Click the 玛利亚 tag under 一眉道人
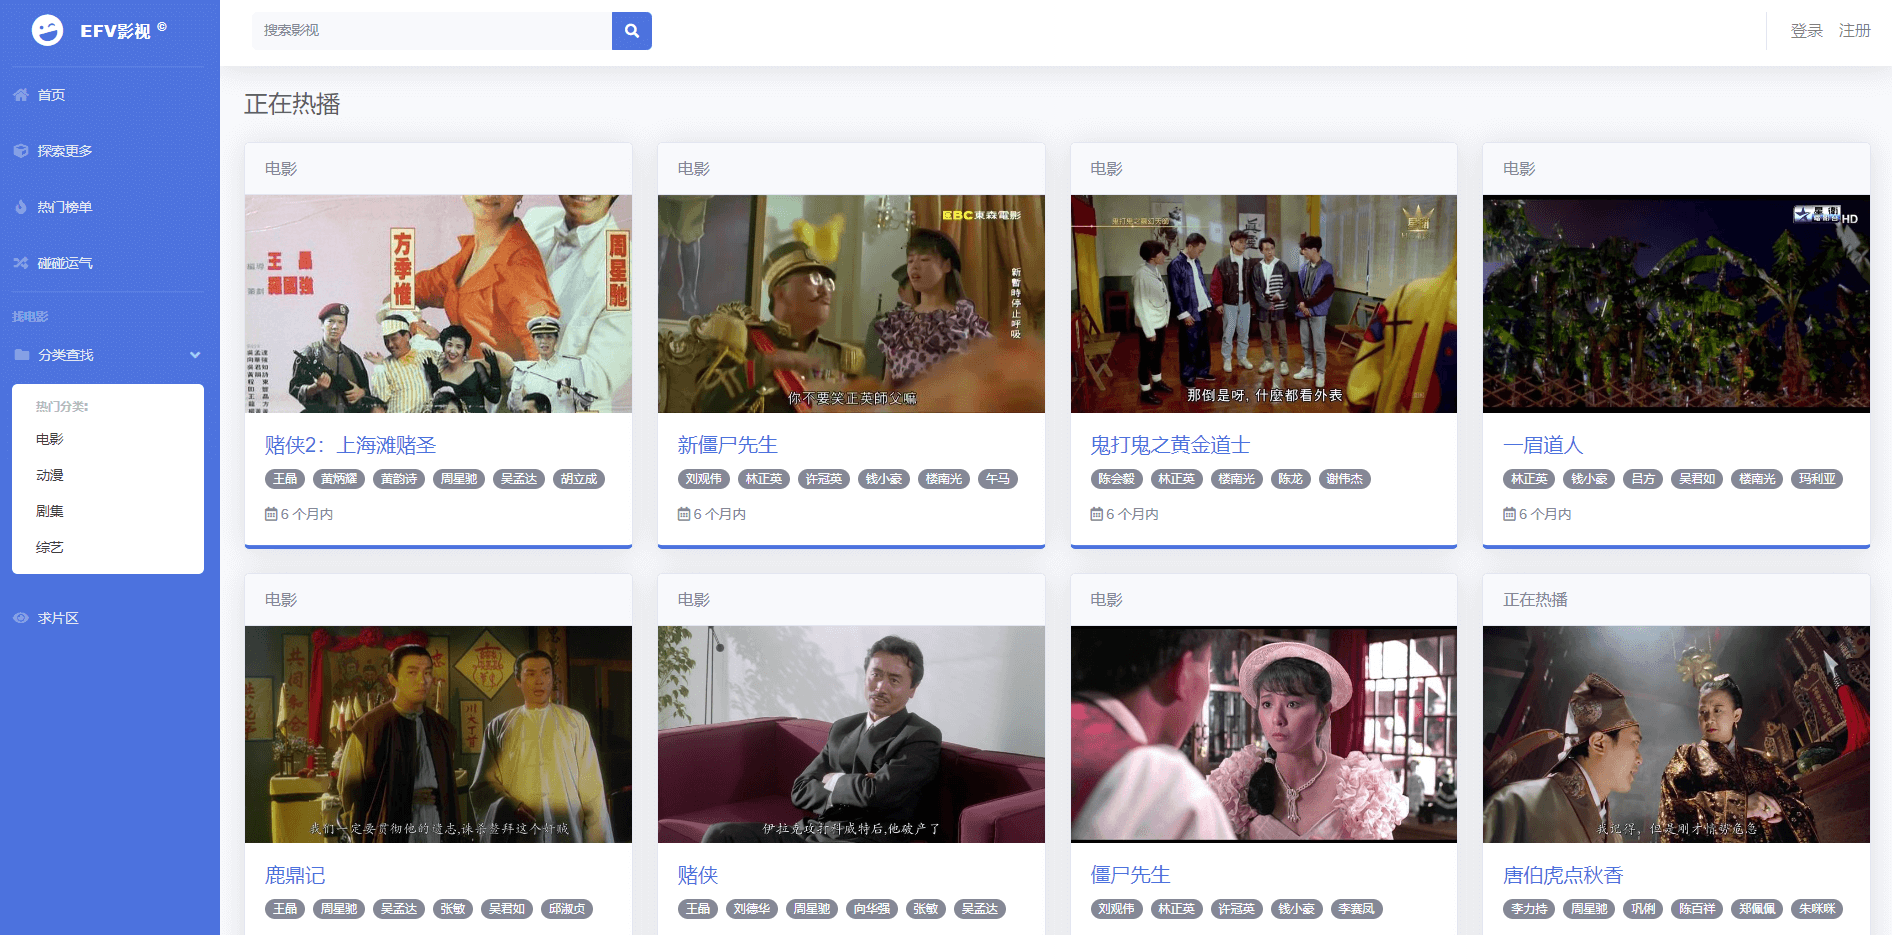 (x=1817, y=479)
